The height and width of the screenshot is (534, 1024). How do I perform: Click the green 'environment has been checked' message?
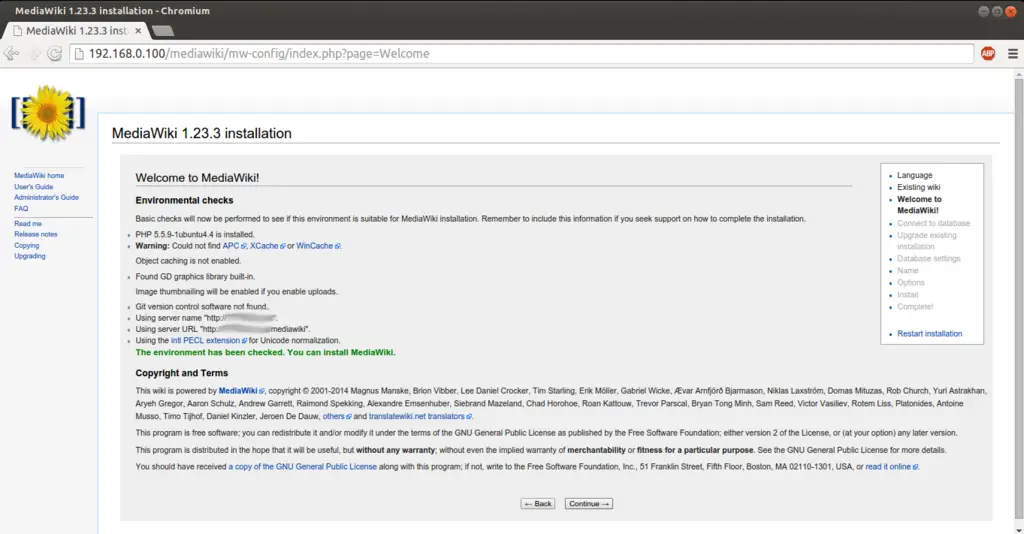(x=265, y=353)
